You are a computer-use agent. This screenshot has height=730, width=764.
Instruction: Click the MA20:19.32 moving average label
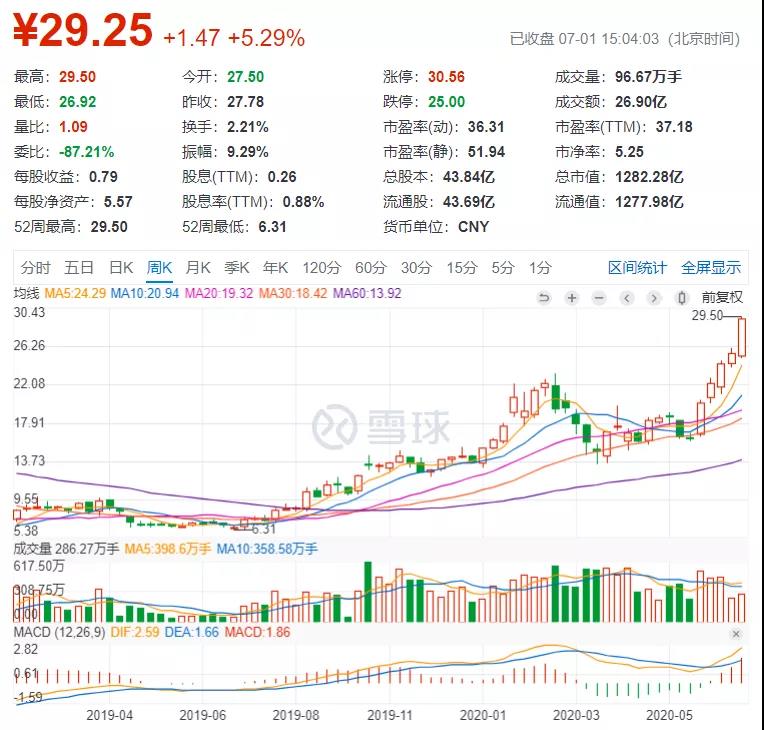tap(219, 293)
